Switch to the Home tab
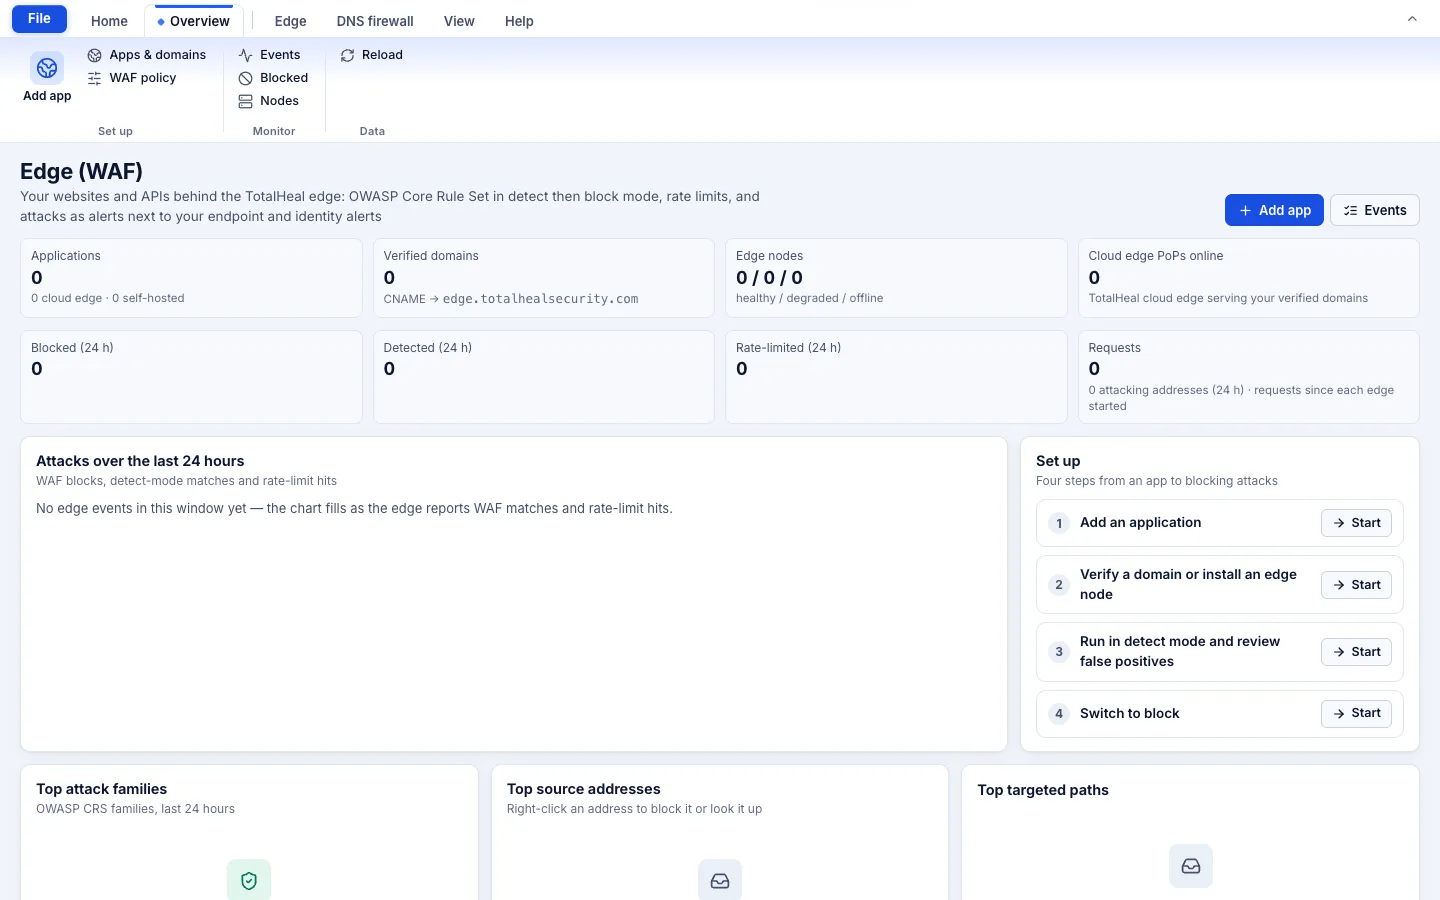 pos(109,21)
